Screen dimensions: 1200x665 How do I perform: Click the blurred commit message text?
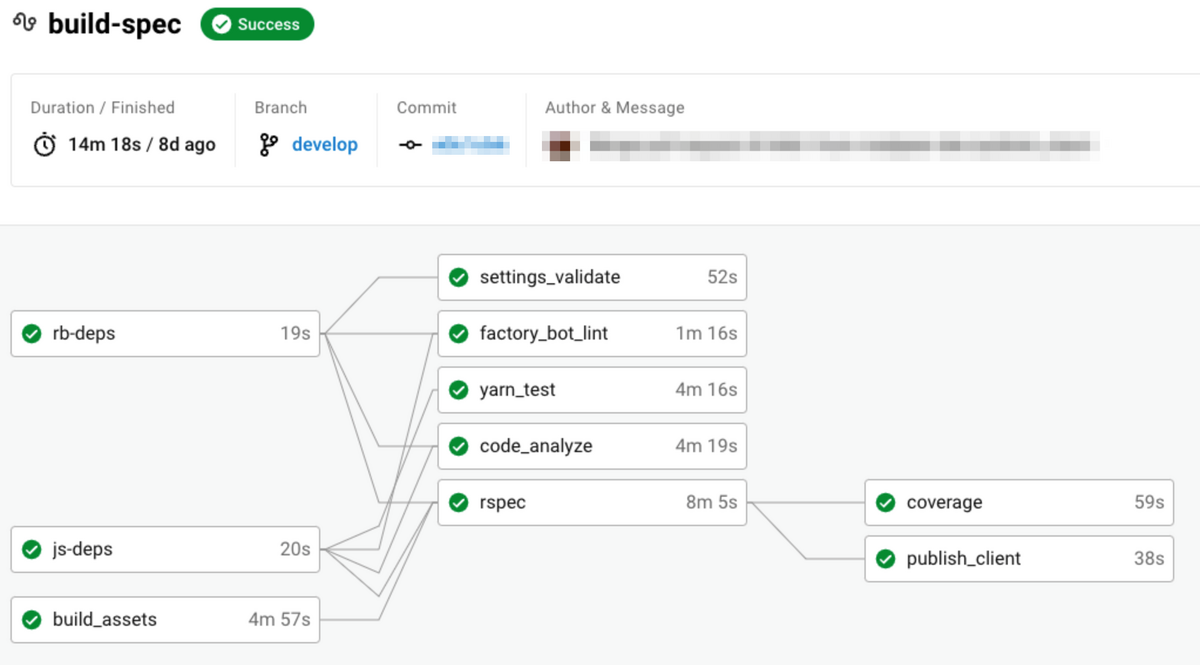tap(840, 145)
